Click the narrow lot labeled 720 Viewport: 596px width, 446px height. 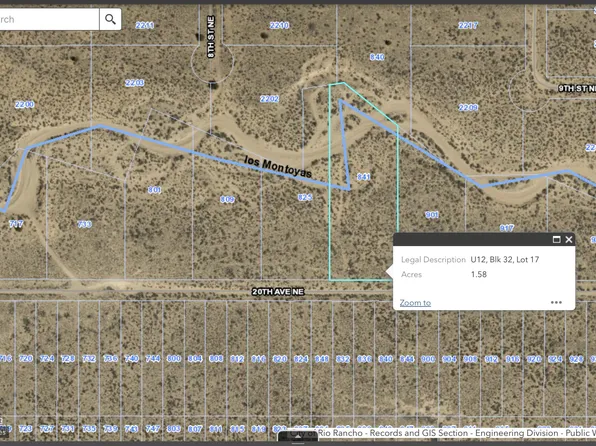(26, 359)
